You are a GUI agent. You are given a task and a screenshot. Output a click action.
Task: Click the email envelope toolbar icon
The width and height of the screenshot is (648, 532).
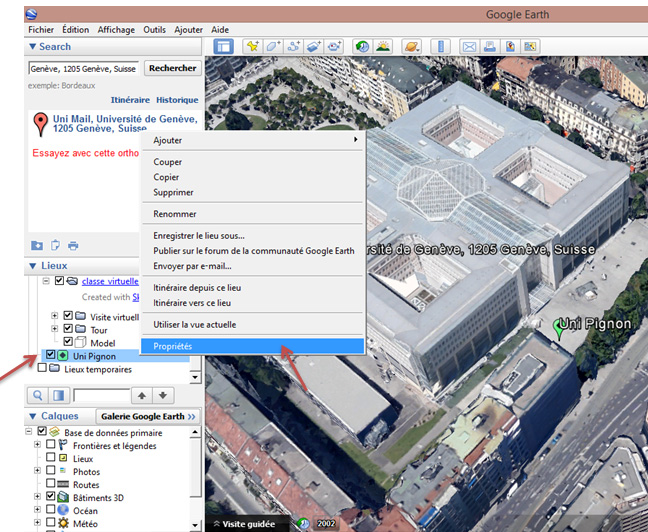point(469,47)
